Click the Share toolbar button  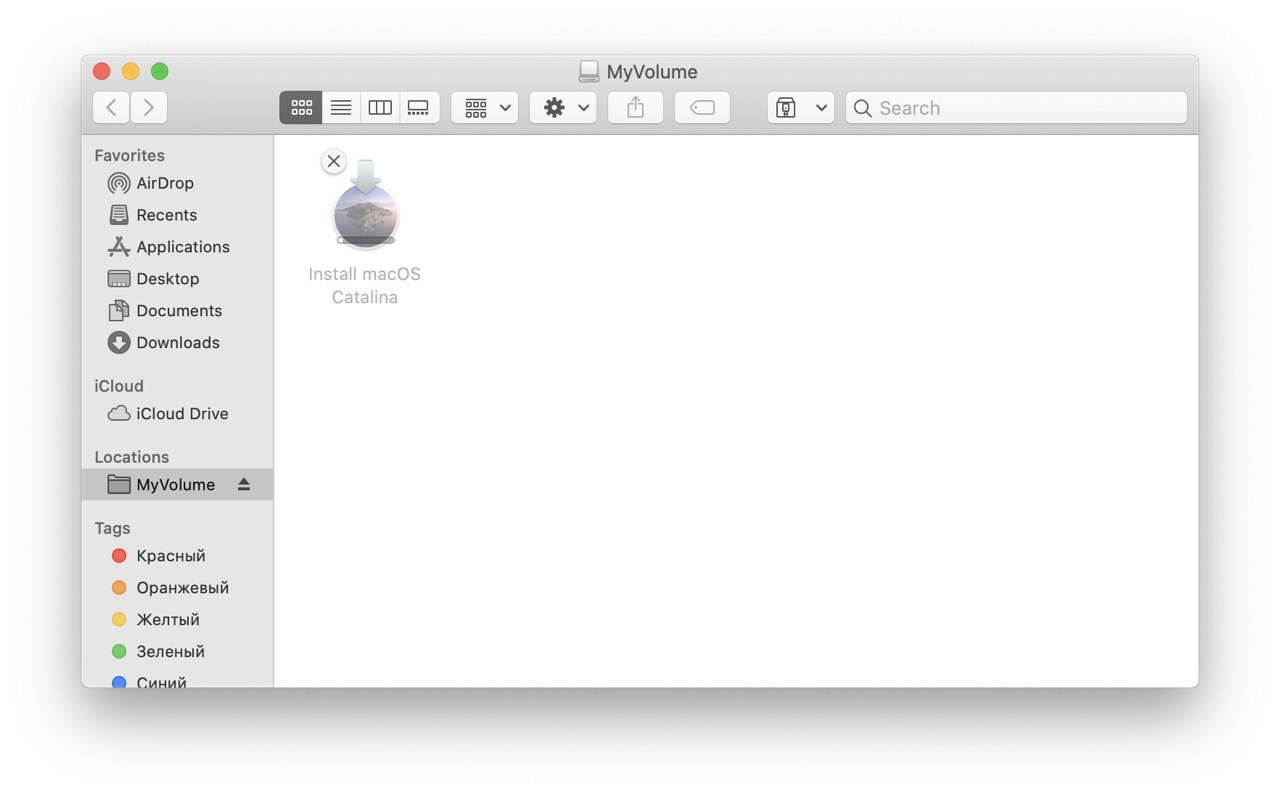coord(636,108)
